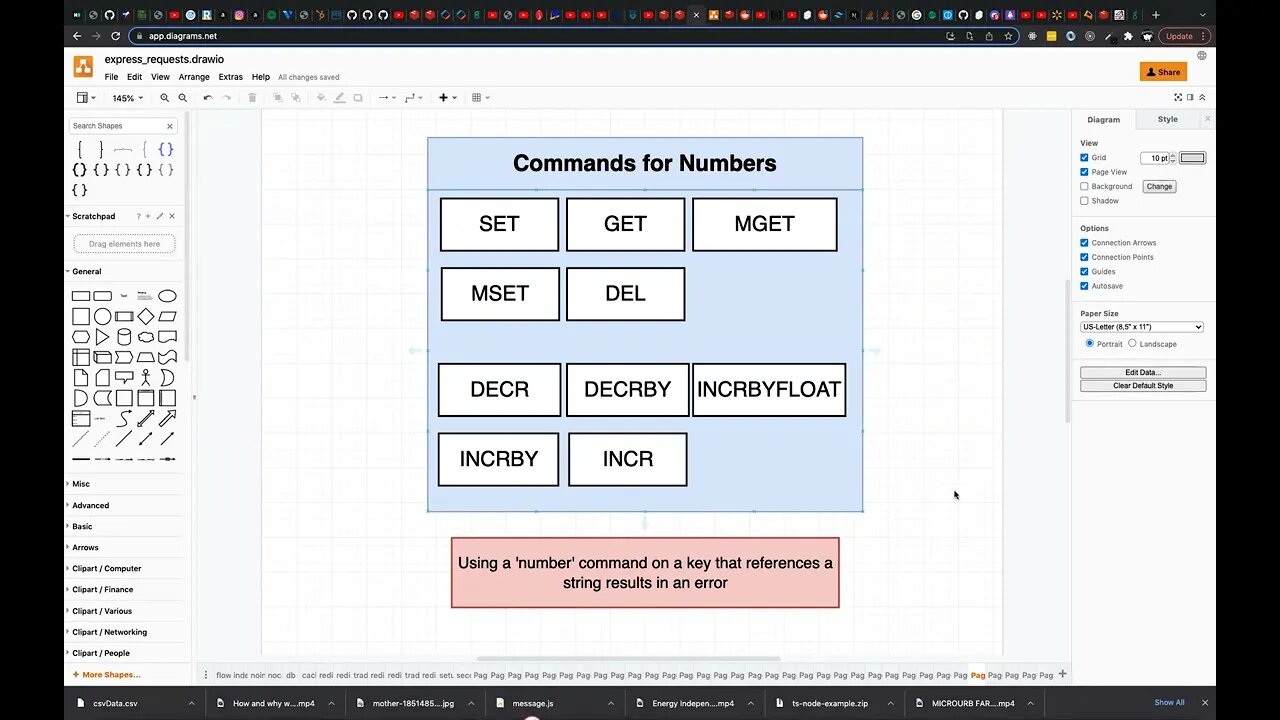Image resolution: width=1280 pixels, height=720 pixels.
Task: Click the redo arrow icon
Action: [227, 98]
